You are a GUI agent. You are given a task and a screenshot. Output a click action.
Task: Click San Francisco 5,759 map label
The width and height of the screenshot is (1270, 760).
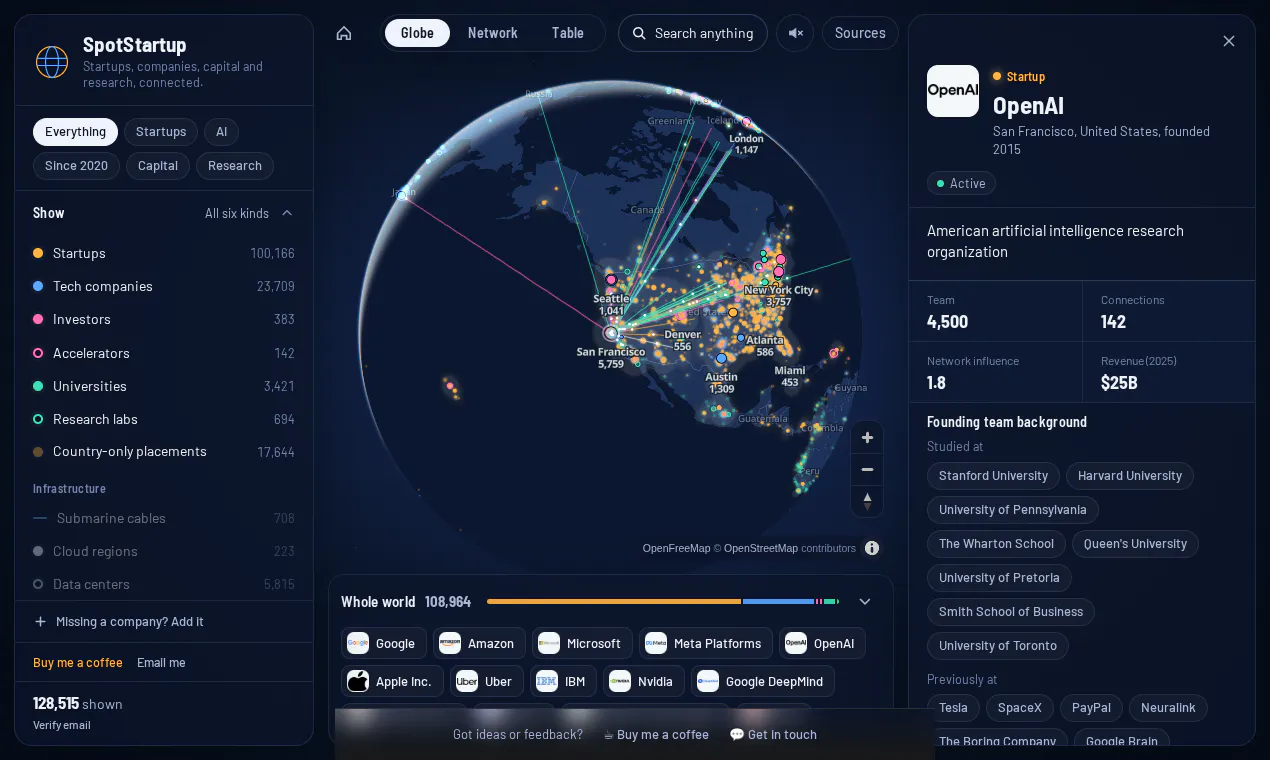(x=611, y=358)
